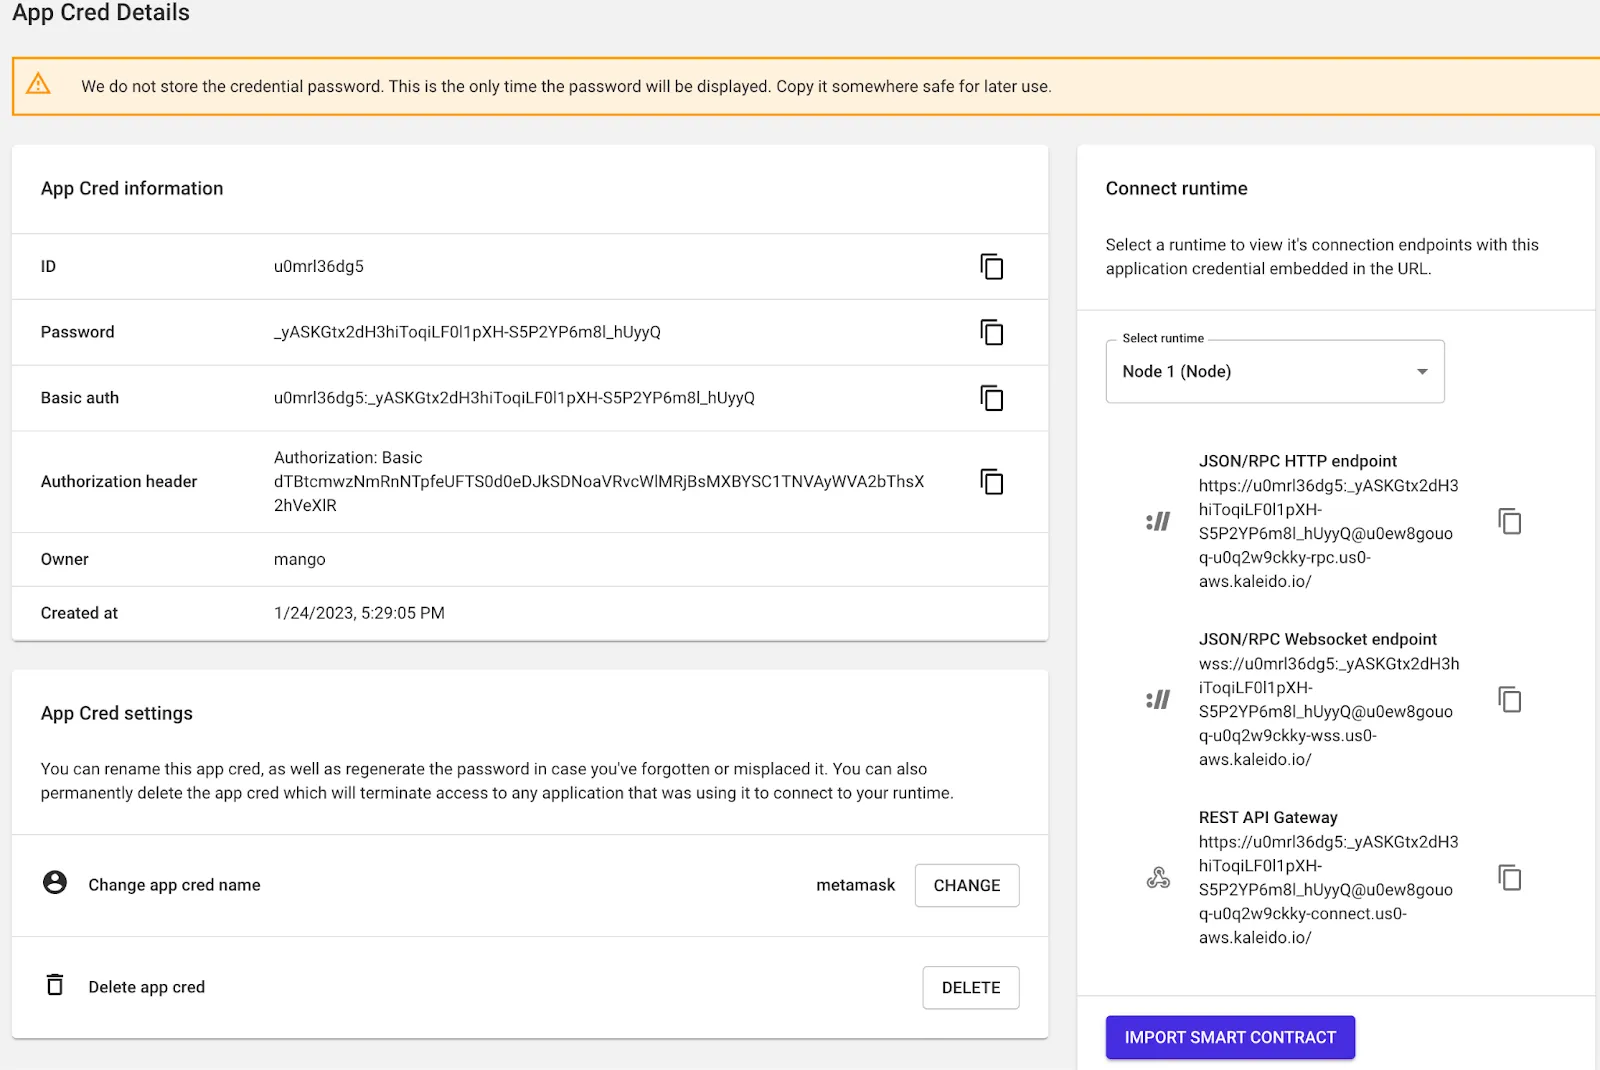Click the warning triangle in the alert banner
1600x1070 pixels.
38,86
